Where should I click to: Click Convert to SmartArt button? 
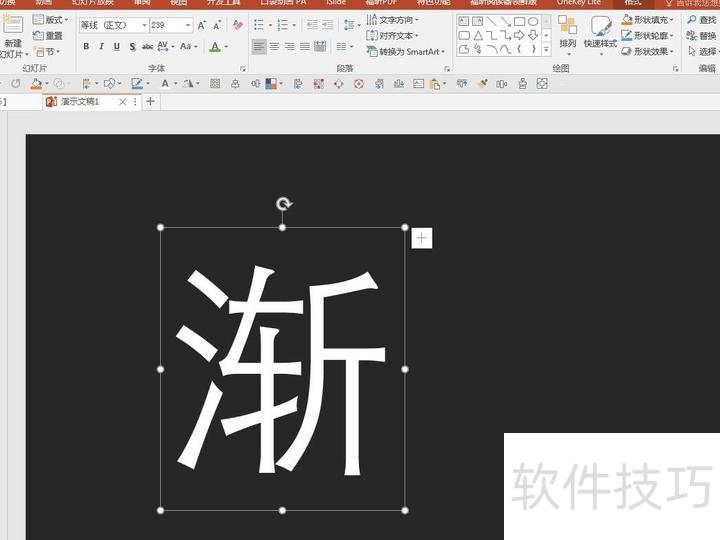tap(405, 52)
